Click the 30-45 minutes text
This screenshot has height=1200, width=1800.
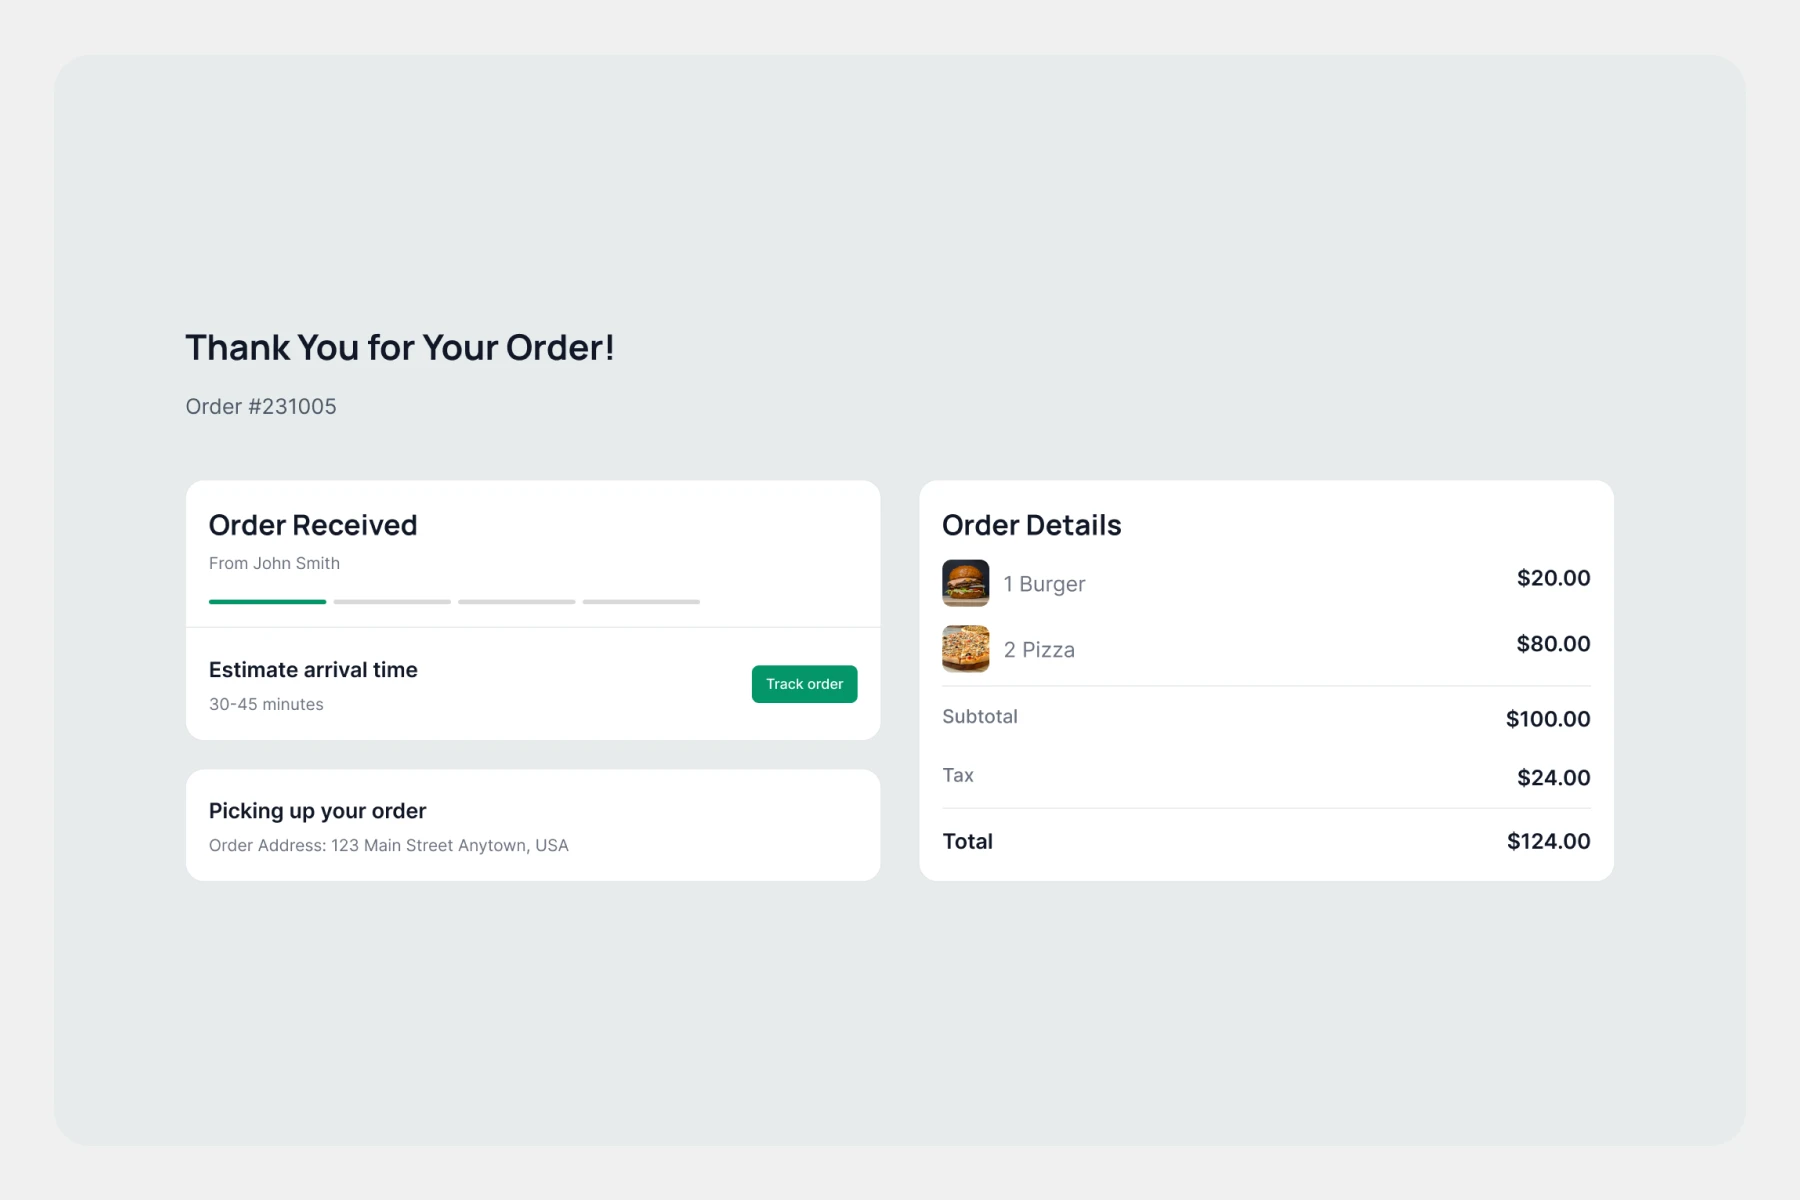(x=266, y=705)
